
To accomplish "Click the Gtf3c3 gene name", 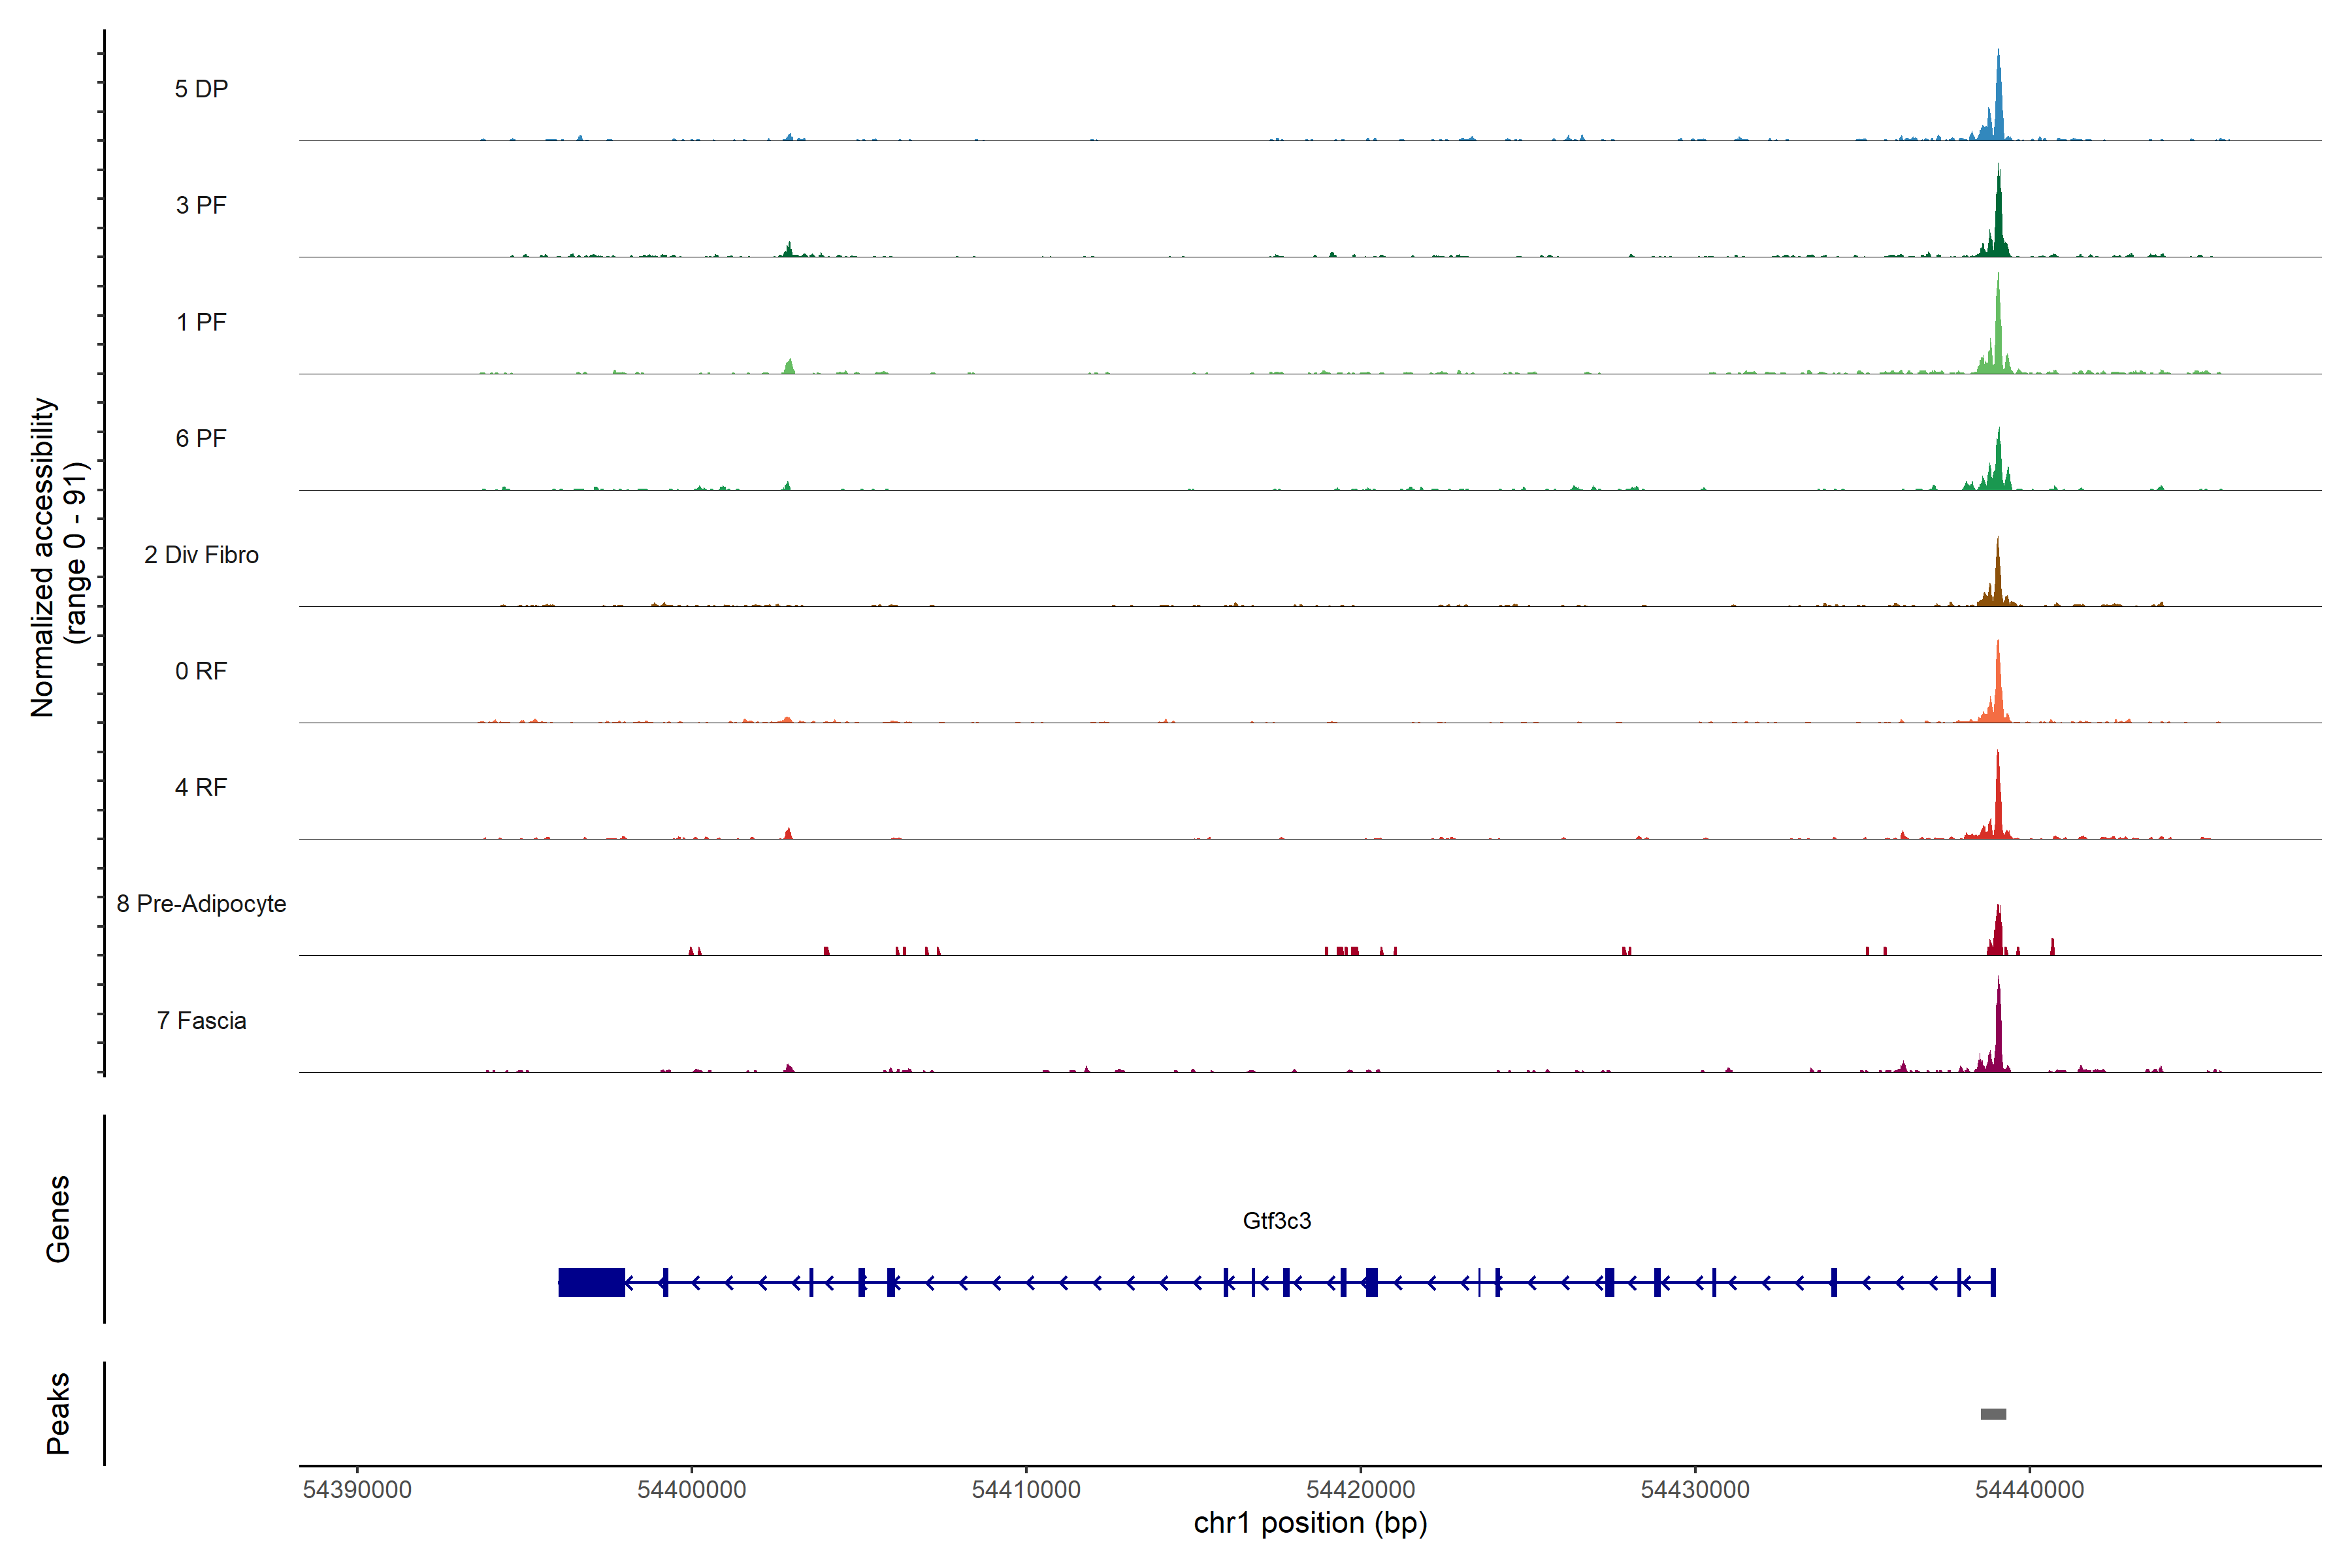I will [1276, 1220].
